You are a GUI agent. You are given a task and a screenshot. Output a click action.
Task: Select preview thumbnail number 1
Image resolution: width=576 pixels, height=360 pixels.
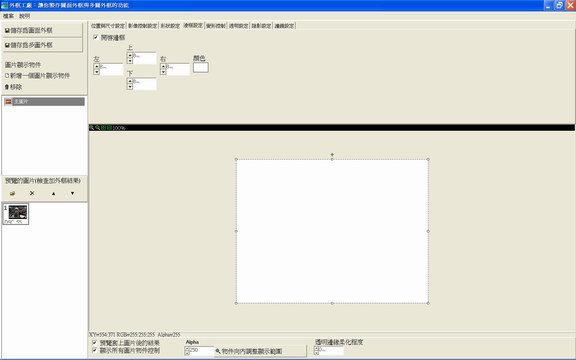[16, 214]
